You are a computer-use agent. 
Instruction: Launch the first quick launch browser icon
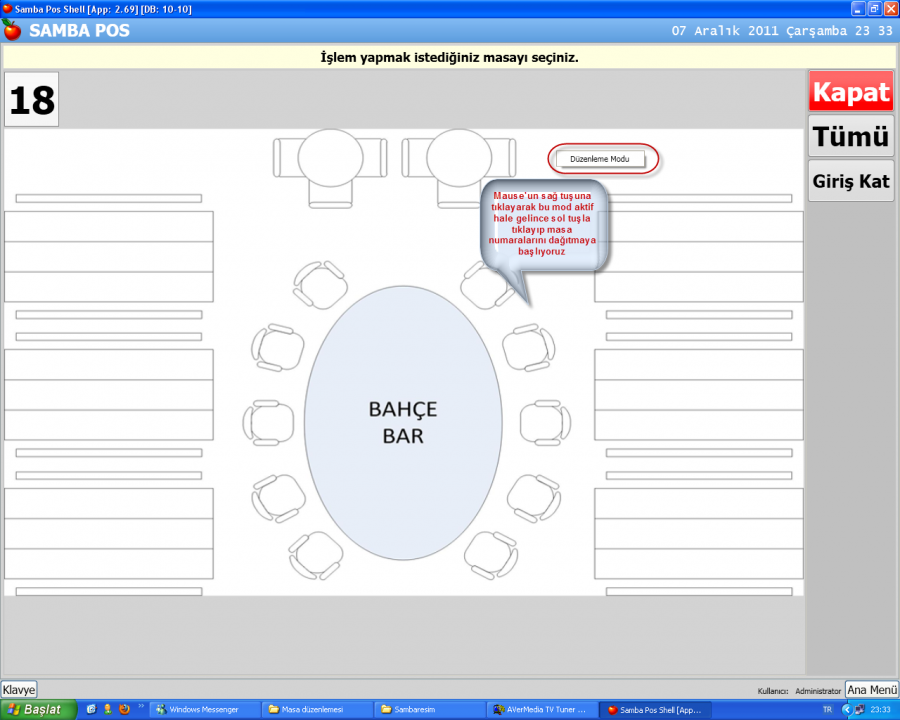91,710
